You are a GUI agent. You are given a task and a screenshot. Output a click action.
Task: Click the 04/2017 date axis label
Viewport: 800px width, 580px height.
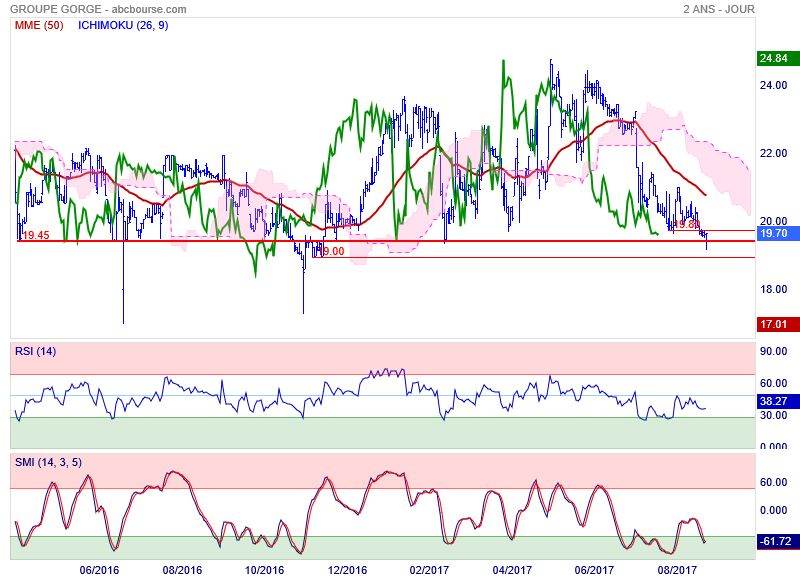point(512,570)
